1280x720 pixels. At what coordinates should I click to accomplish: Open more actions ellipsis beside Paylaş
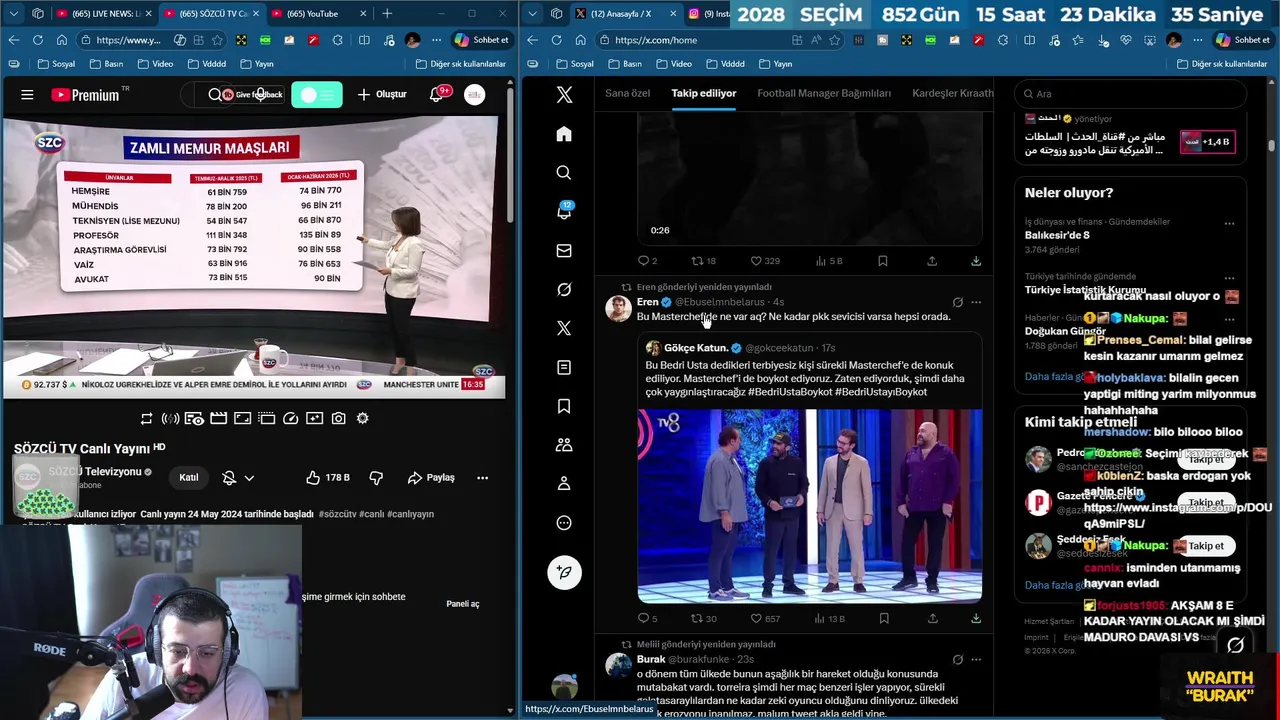tap(483, 478)
